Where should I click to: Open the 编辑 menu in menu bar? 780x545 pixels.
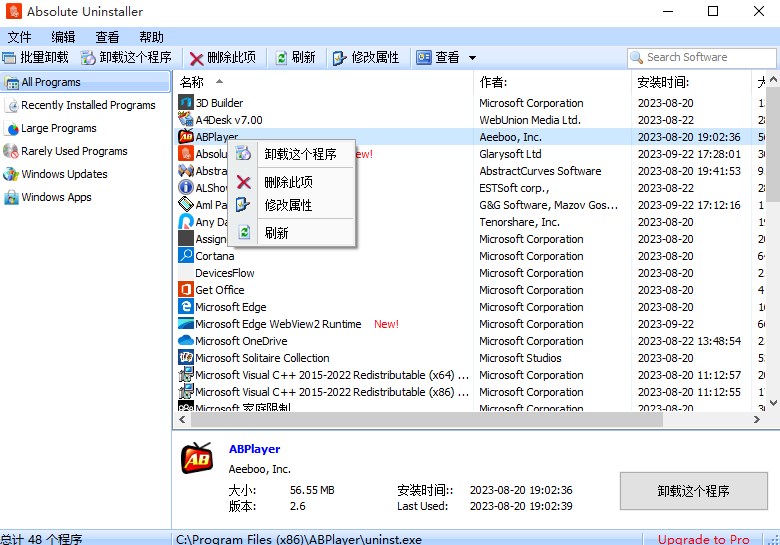coord(63,37)
